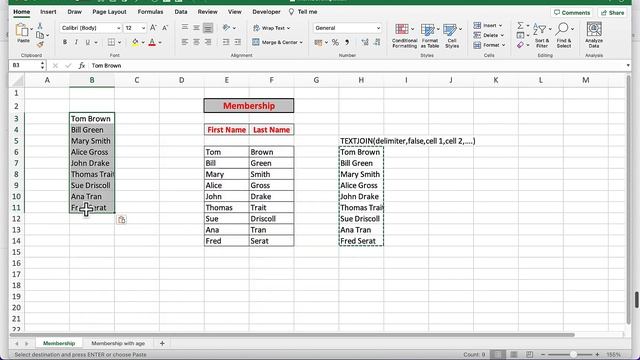The width and height of the screenshot is (640, 360).
Task: Toggle Bold formatting
Action: pyautogui.click(x=65, y=42)
